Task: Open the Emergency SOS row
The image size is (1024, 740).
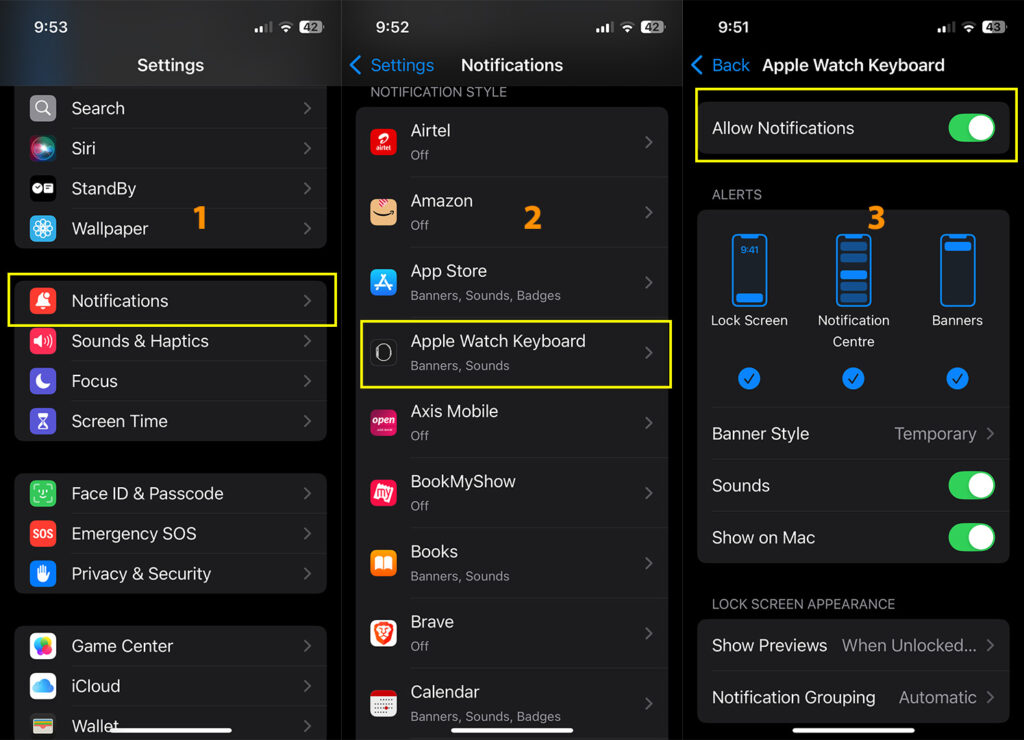Action: 170,534
